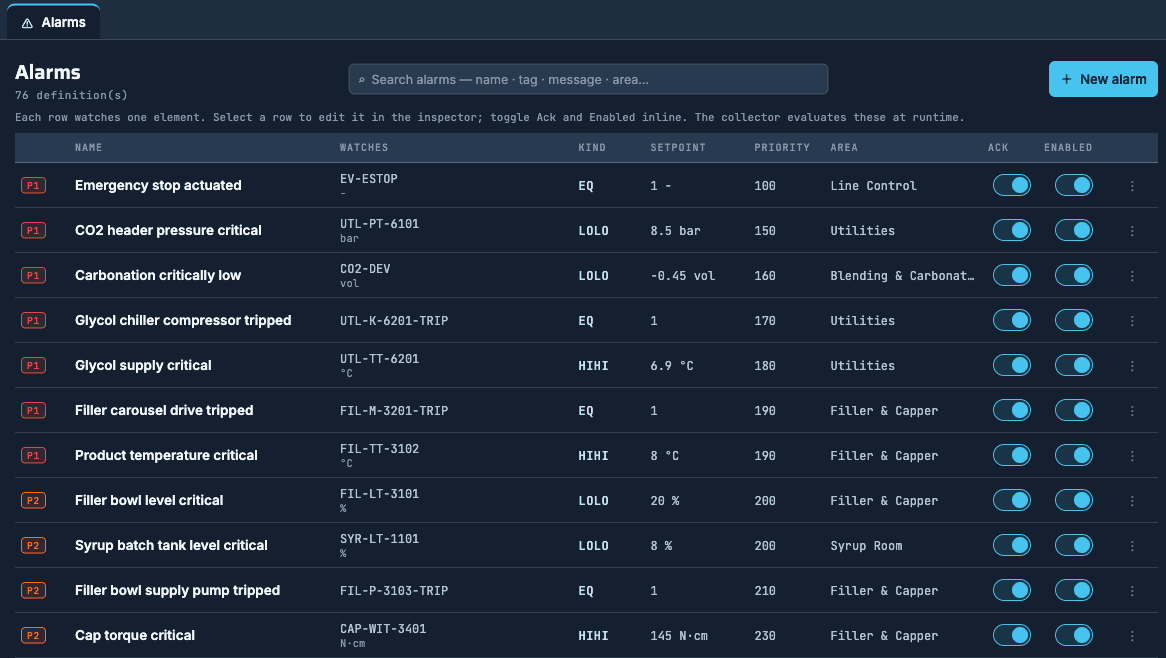Click P1 badge of CO2 header pressure critical
The height and width of the screenshot is (658, 1166).
click(33, 230)
